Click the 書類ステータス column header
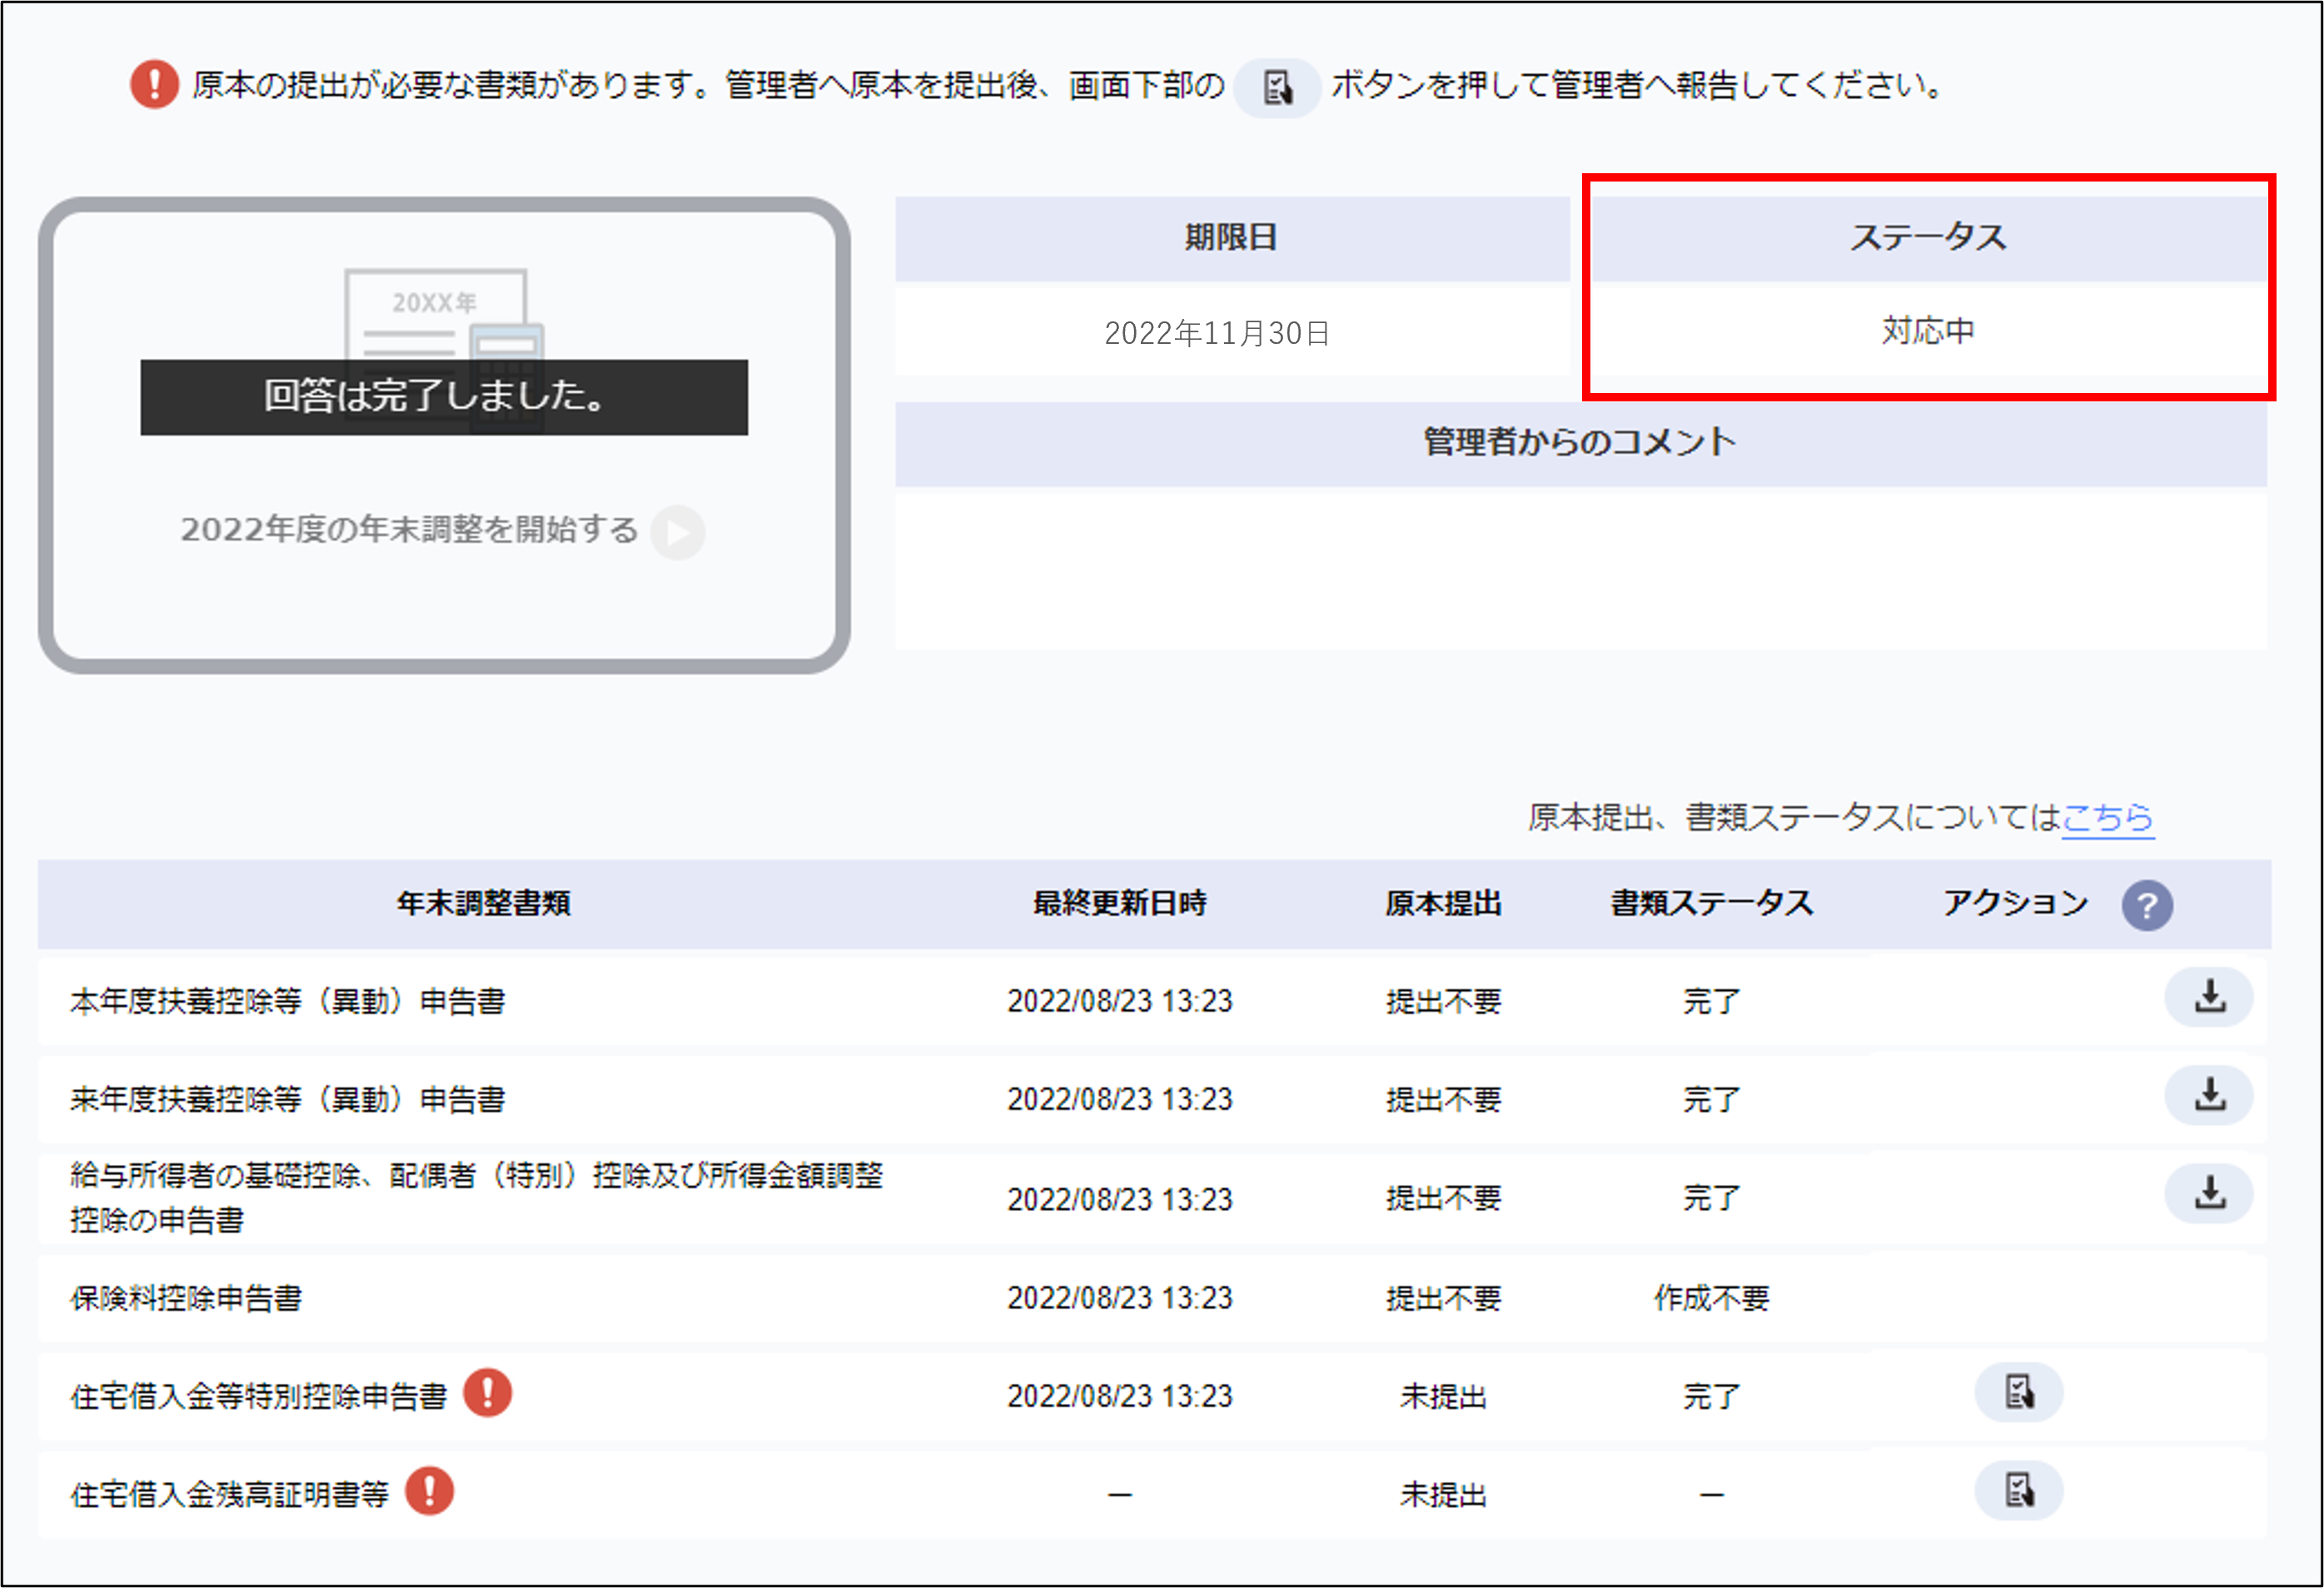The width and height of the screenshot is (2324, 1588). click(x=1711, y=904)
